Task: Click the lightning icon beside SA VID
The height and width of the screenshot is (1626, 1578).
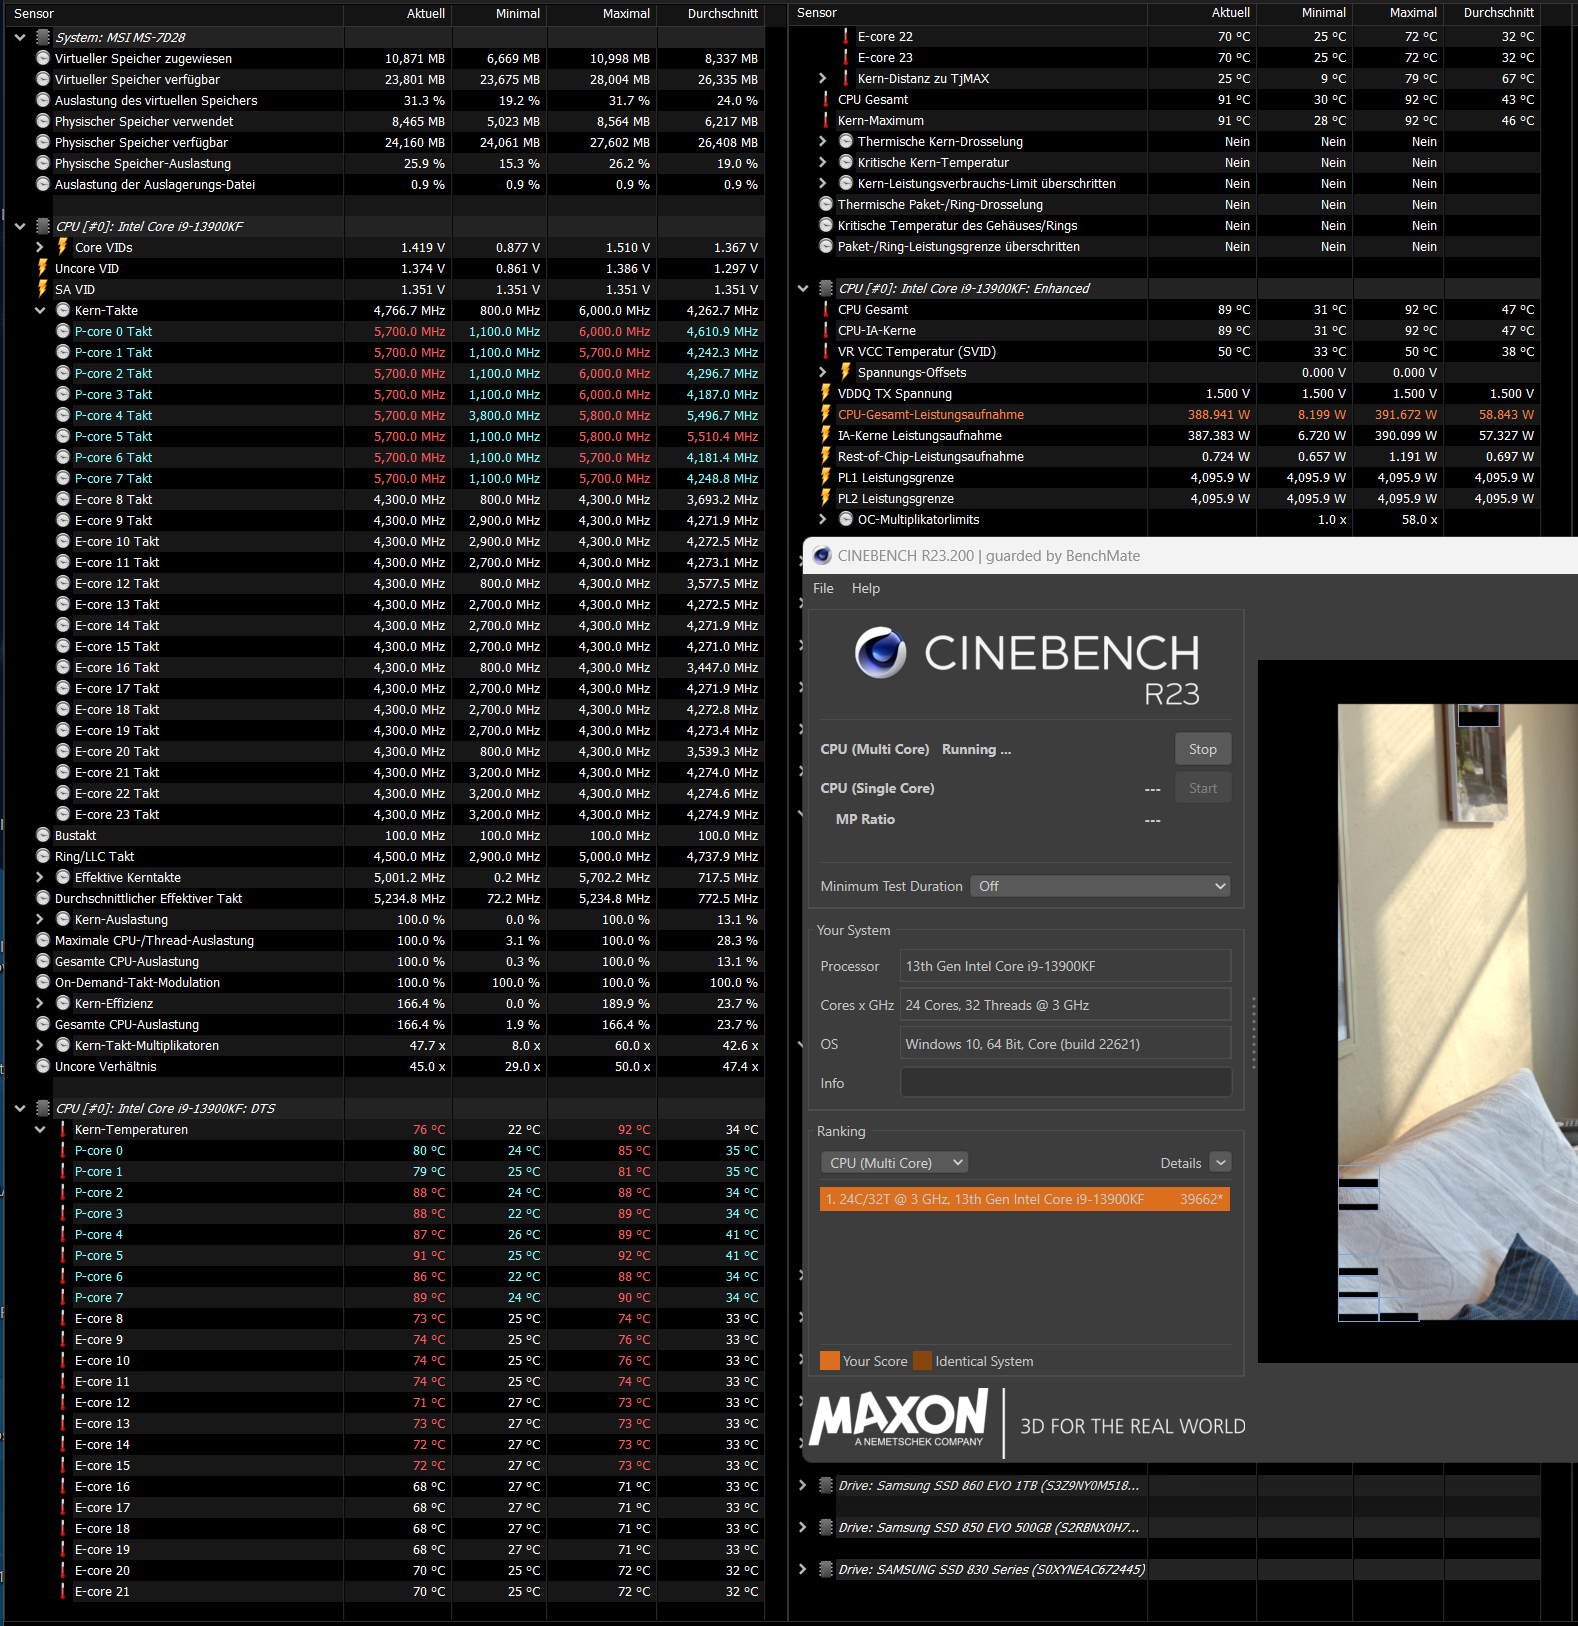Action: 43,289
